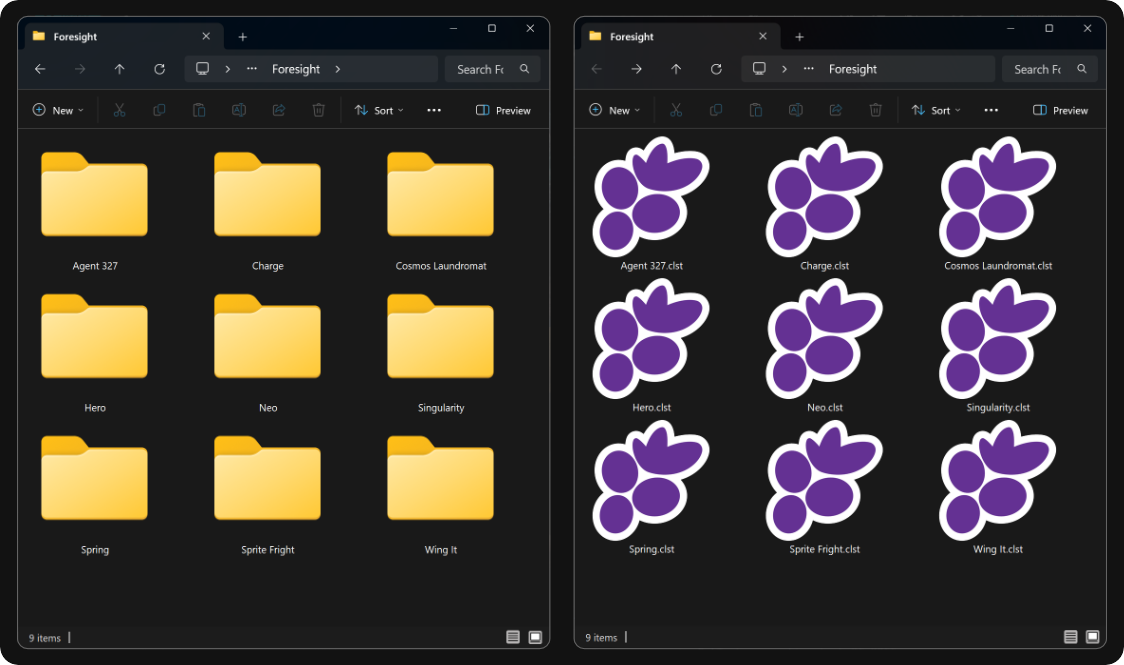Click Foresight in the right window address bar
The image size is (1124, 665).
point(852,69)
